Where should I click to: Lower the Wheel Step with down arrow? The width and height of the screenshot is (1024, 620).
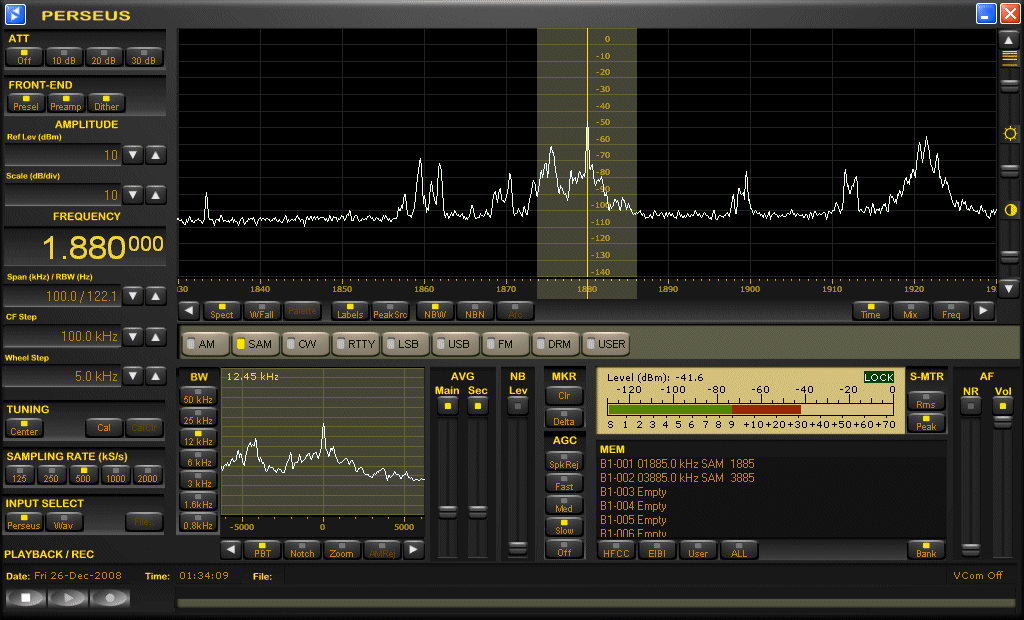coord(133,376)
